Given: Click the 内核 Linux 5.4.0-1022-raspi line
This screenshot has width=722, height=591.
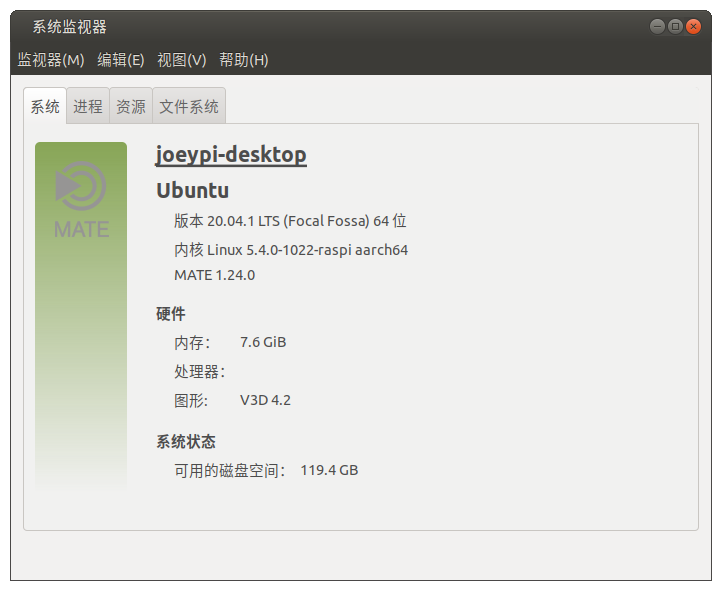Looking at the screenshot, I should [291, 249].
